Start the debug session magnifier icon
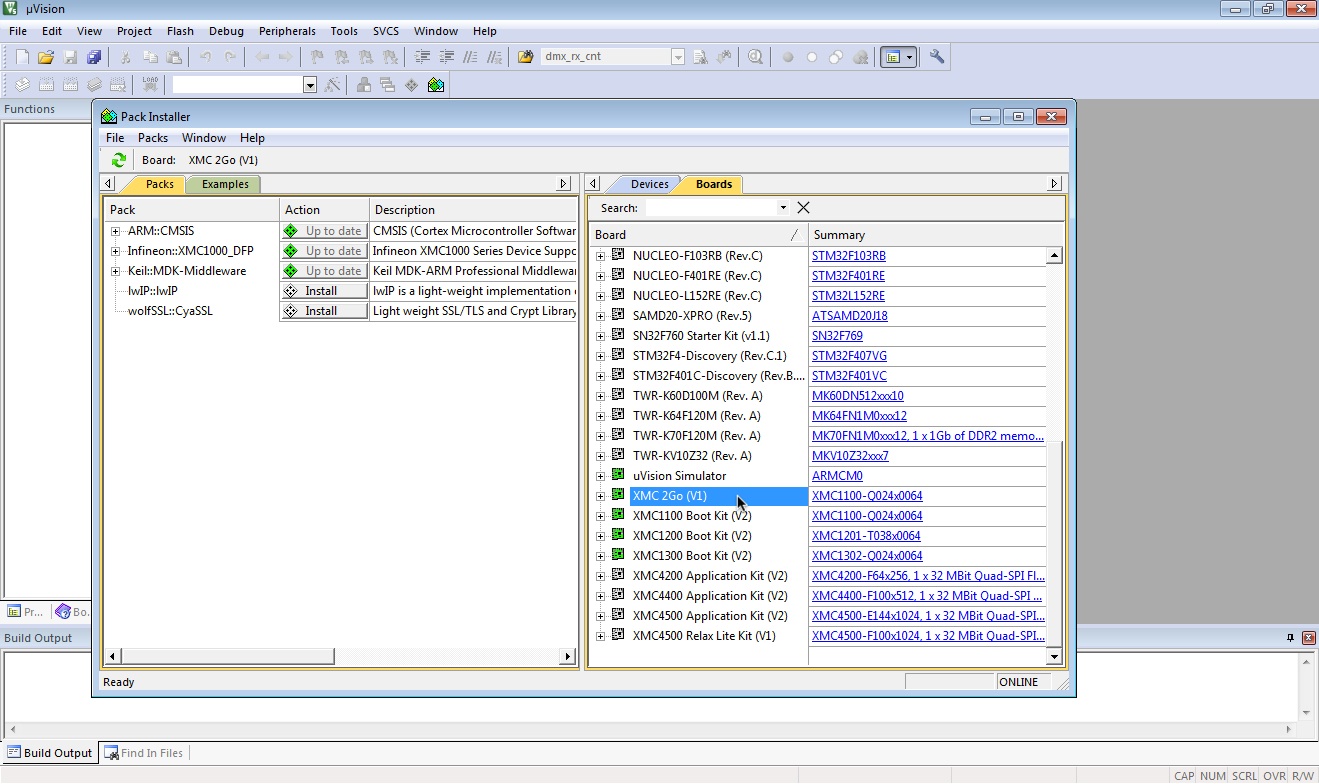This screenshot has height=784, width=1319. (x=755, y=57)
